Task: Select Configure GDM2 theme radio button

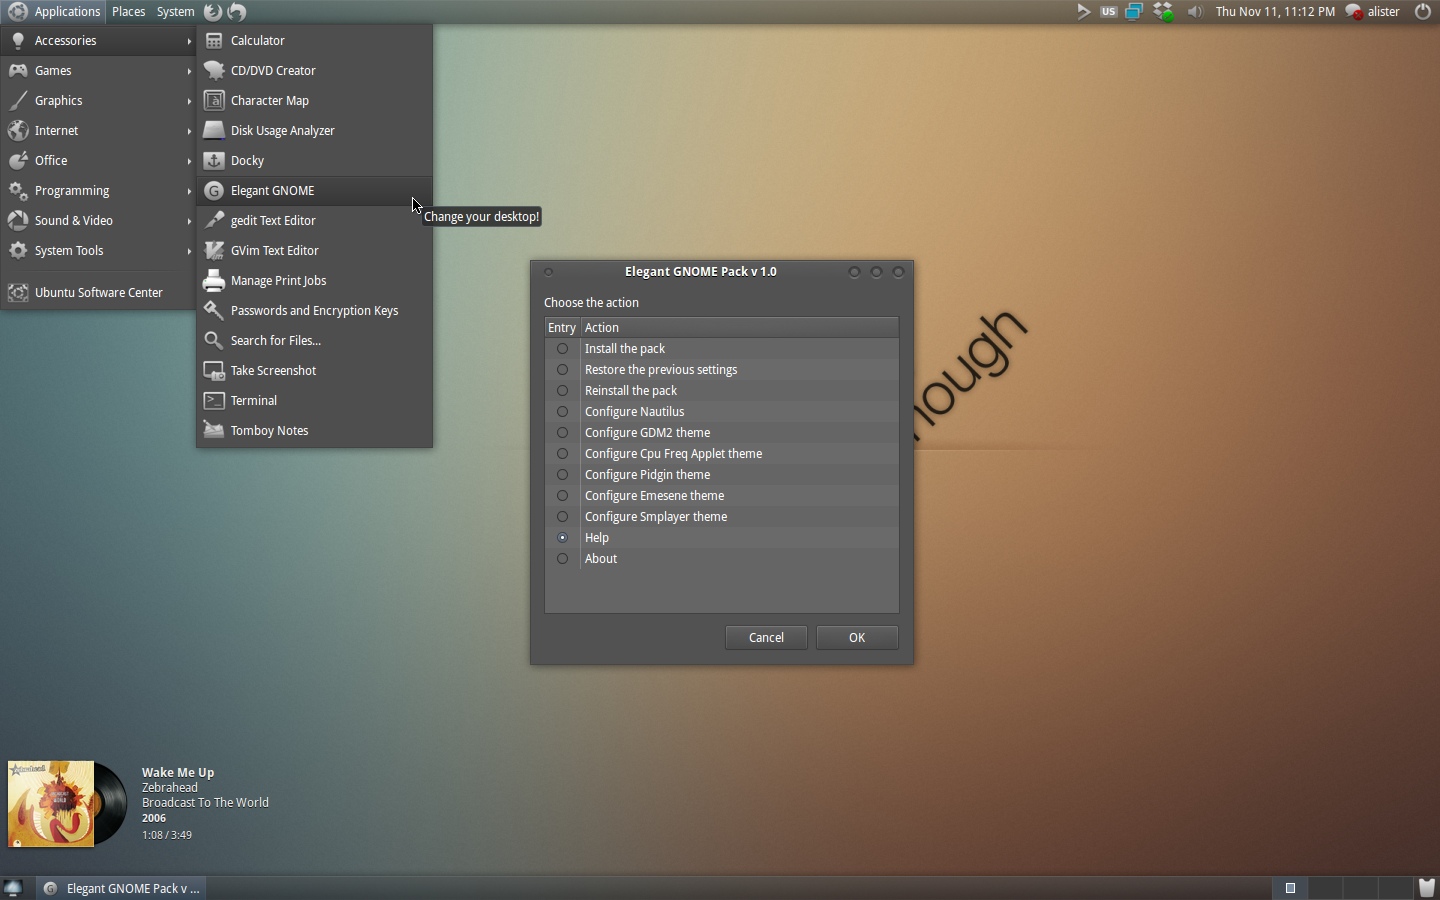Action: 562,433
